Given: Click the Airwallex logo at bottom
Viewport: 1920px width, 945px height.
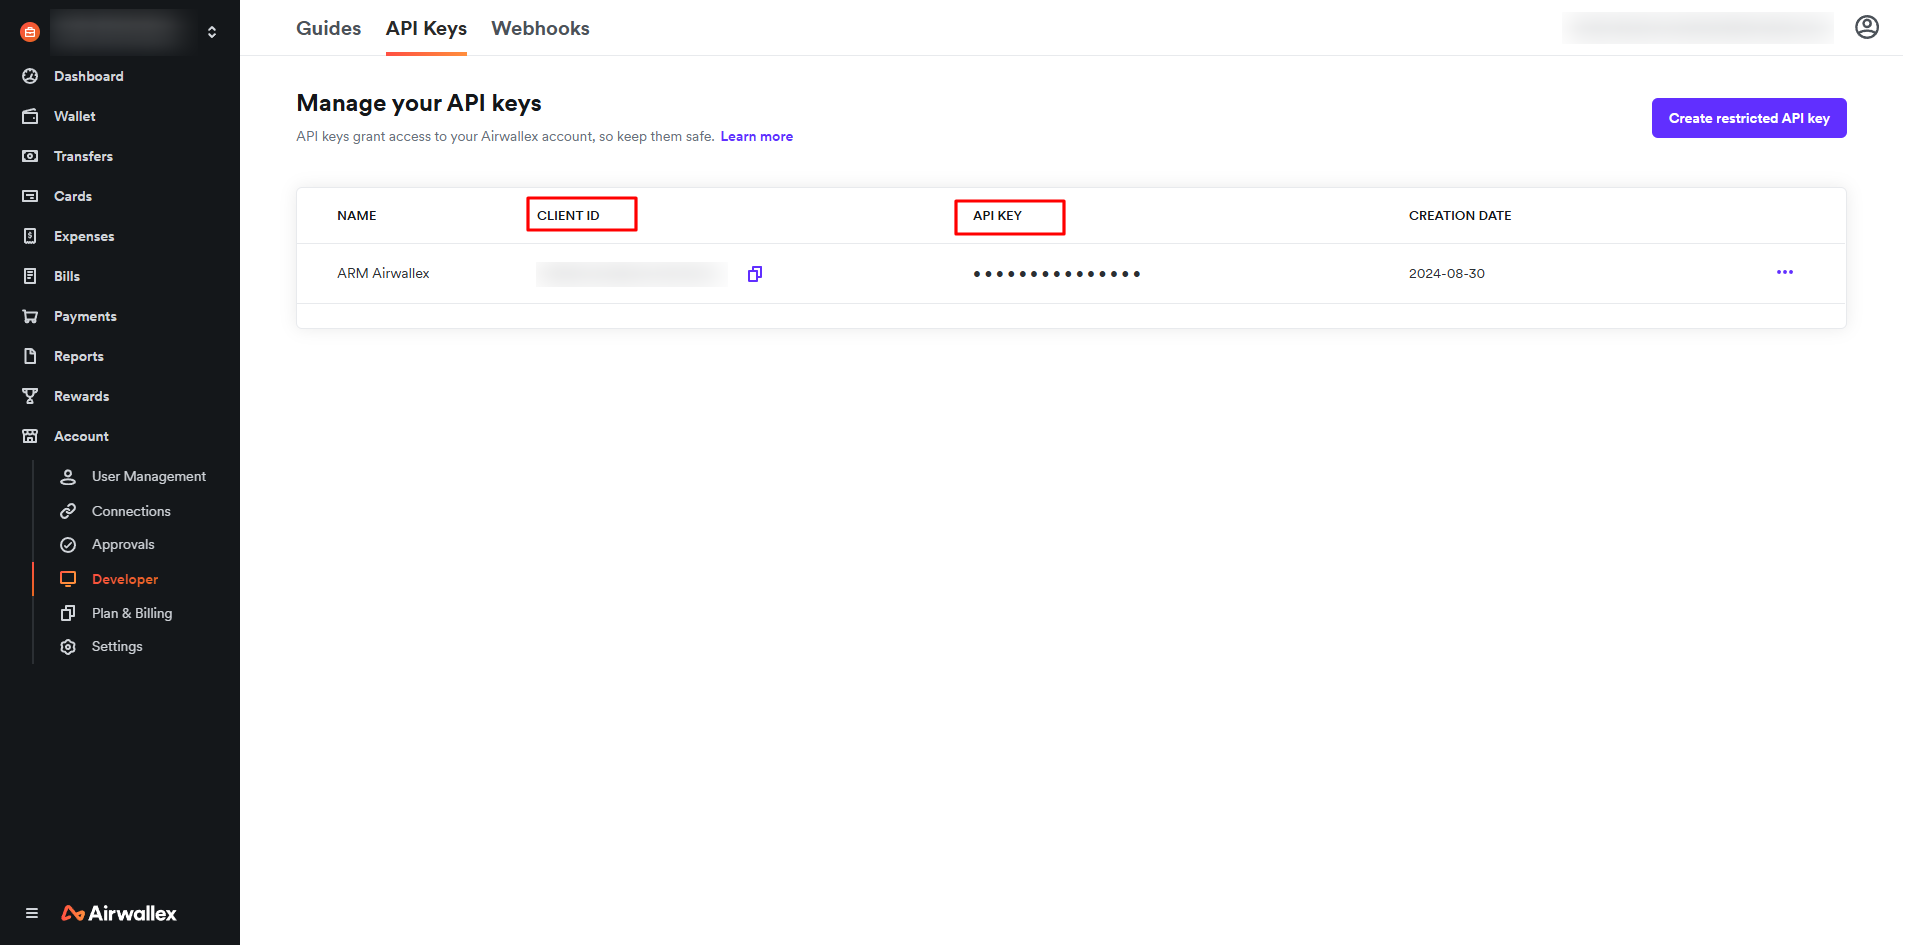Looking at the screenshot, I should click(119, 913).
